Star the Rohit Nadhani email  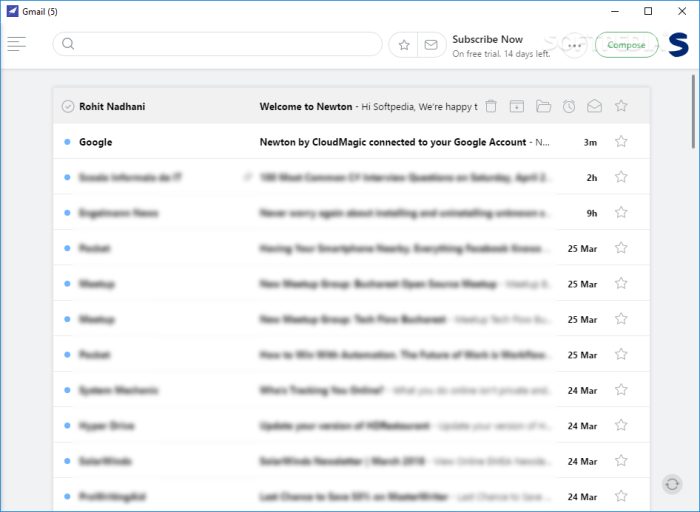(x=621, y=106)
